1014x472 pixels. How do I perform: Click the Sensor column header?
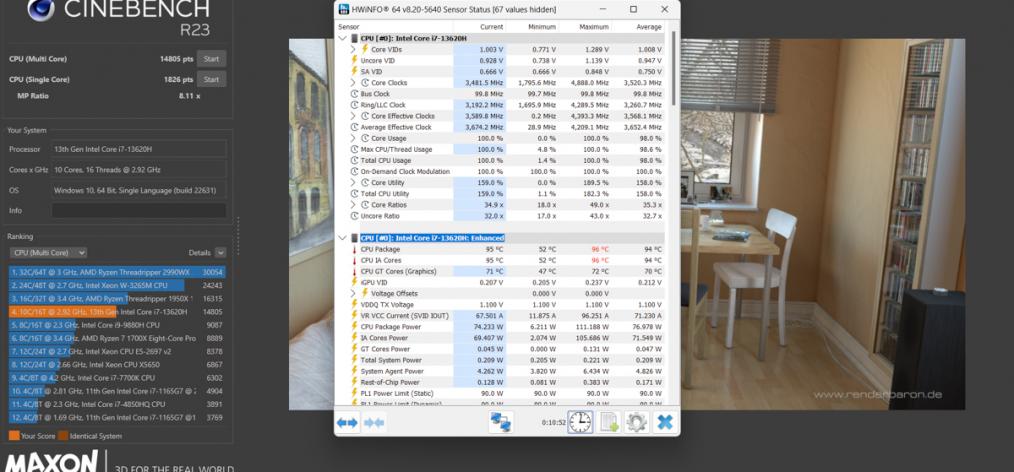(349, 27)
